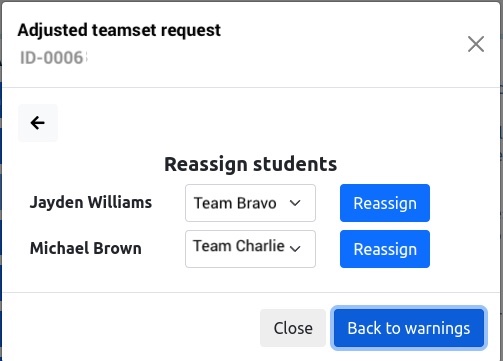Click the chevron beside Team Bravo
503x361 pixels.
point(295,203)
